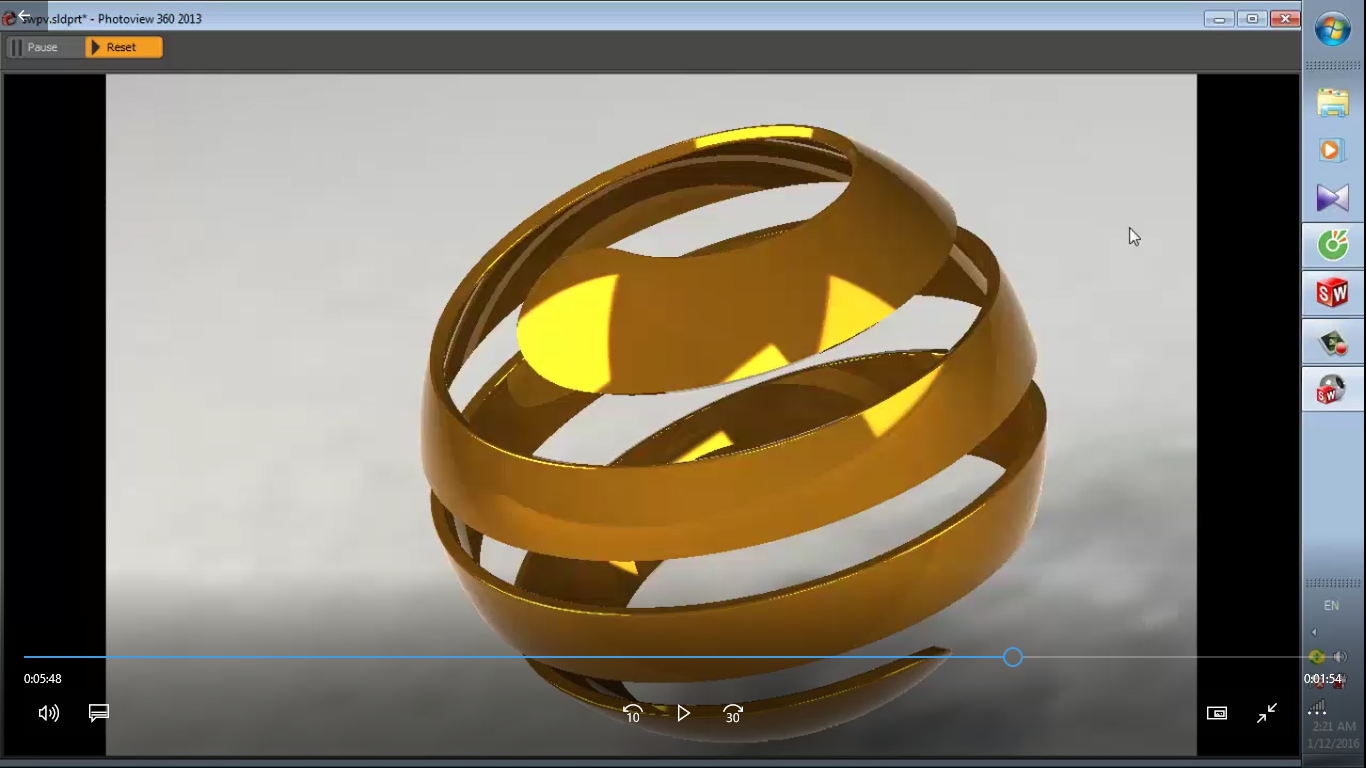The width and height of the screenshot is (1366, 768).
Task: Open SolidWorks from the taskbar
Action: tap(1333, 294)
